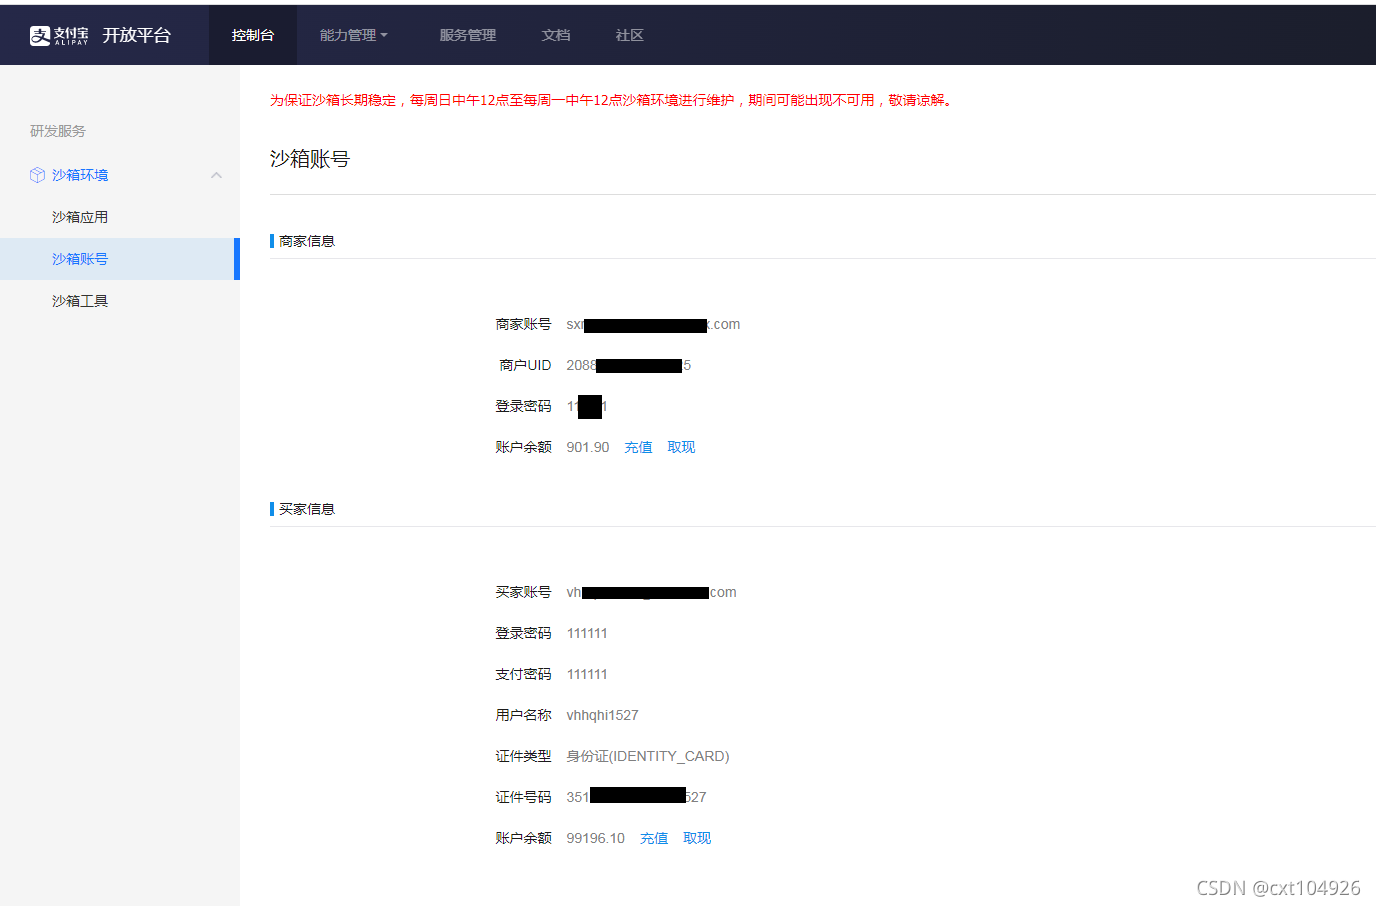Click the 商户UID label
1376x906 pixels.
(525, 365)
